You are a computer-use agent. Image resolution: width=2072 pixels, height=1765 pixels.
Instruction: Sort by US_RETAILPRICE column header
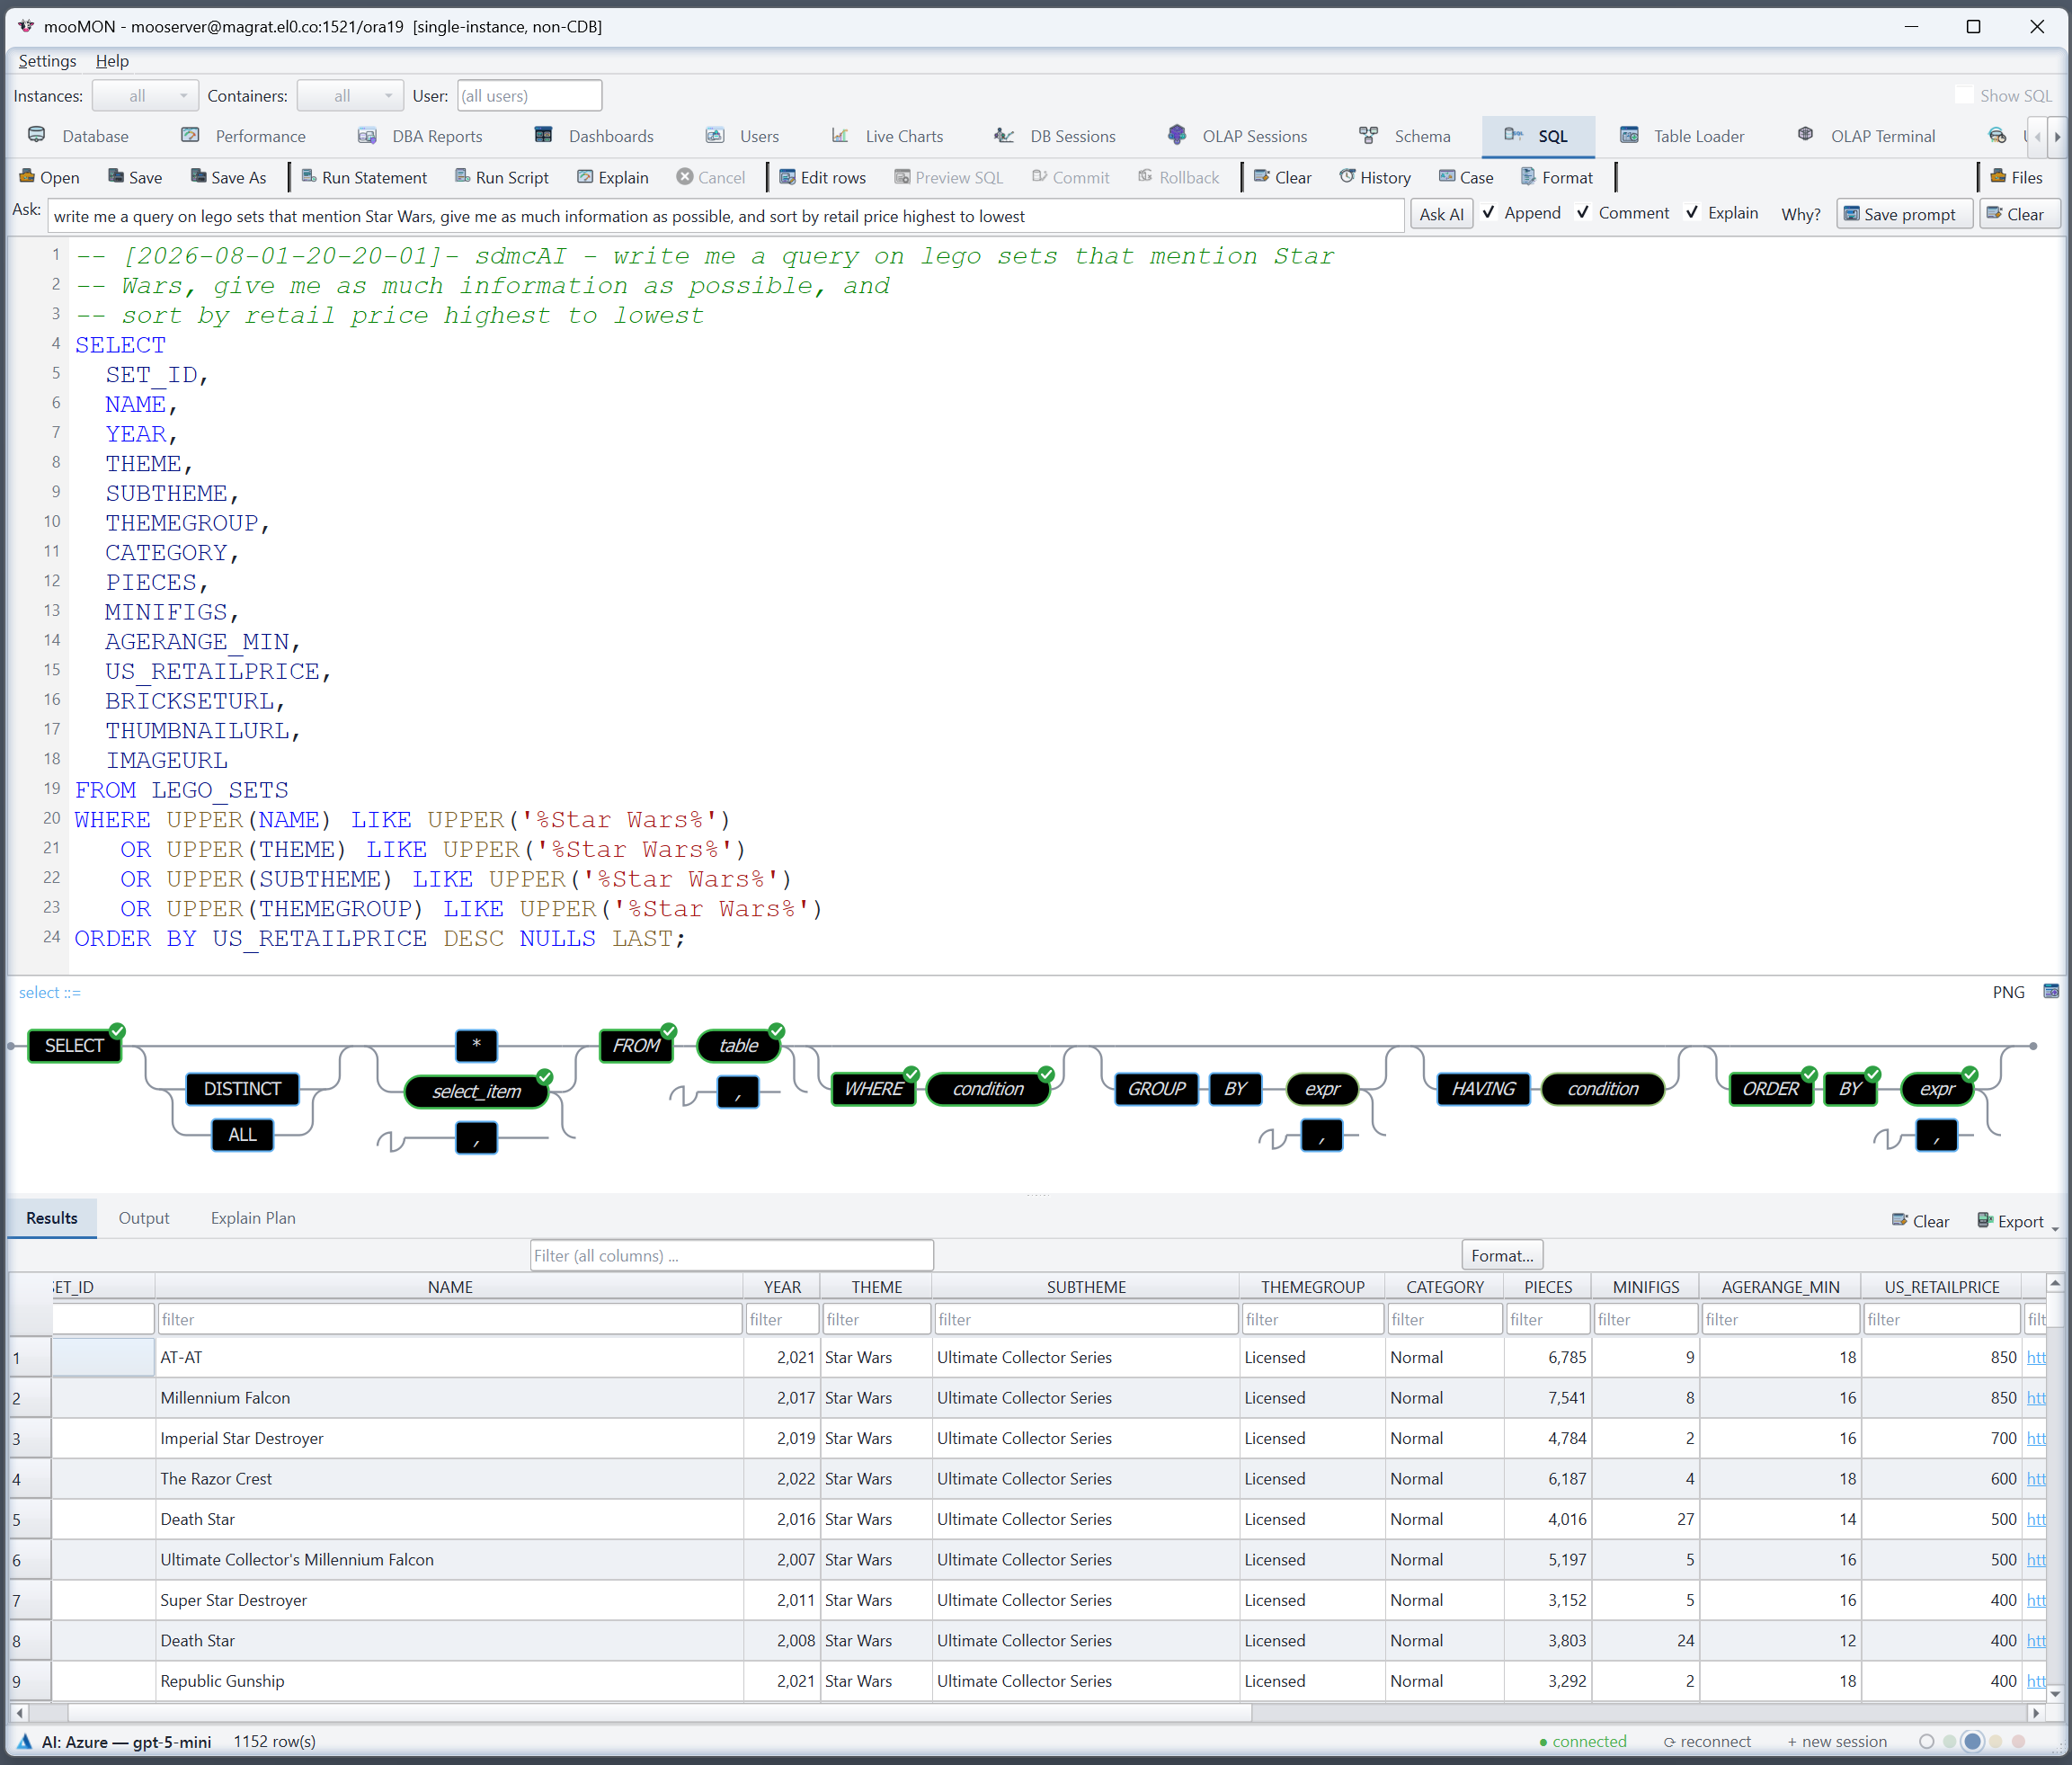[x=1941, y=1287]
